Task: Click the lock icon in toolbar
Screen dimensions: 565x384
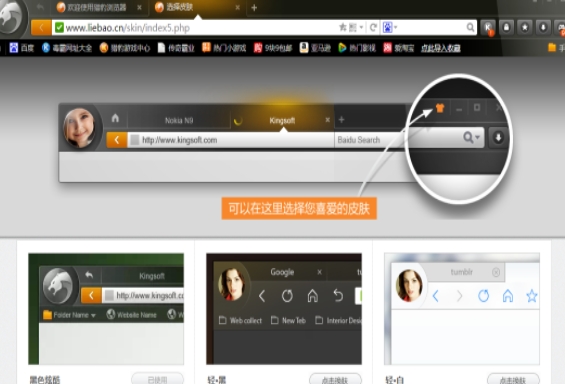Action: [506, 27]
